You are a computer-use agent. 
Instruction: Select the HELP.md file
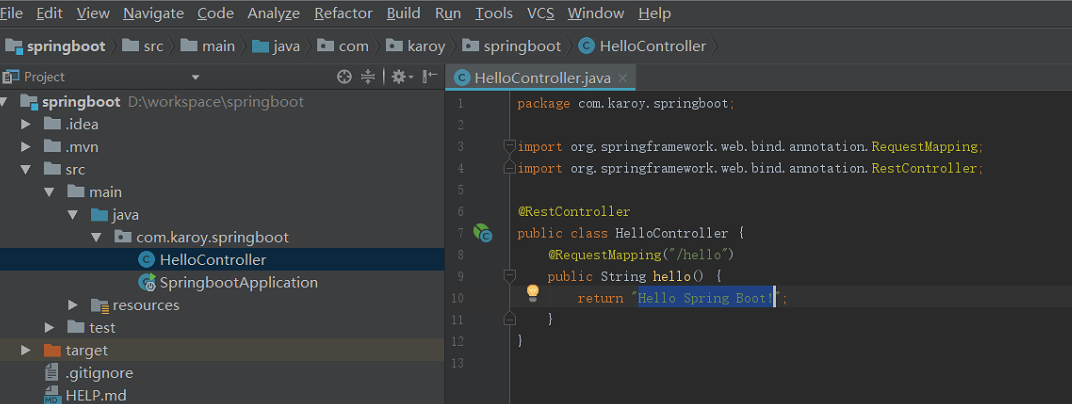click(222, 395)
